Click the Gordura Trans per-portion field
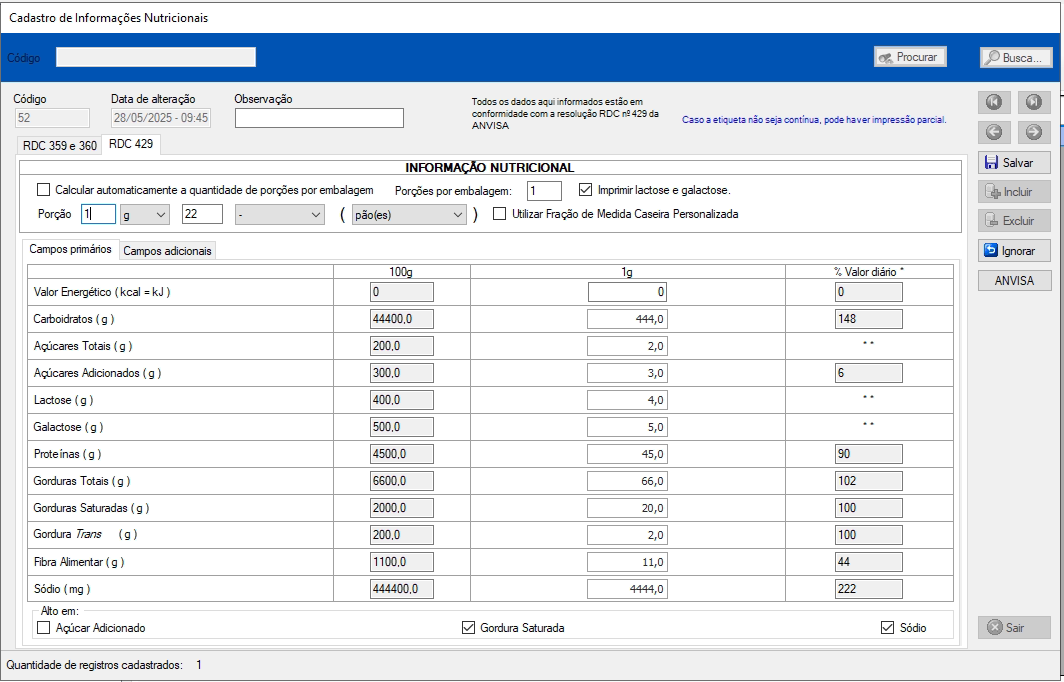Image resolution: width=1064 pixels, height=682 pixels. (x=627, y=535)
